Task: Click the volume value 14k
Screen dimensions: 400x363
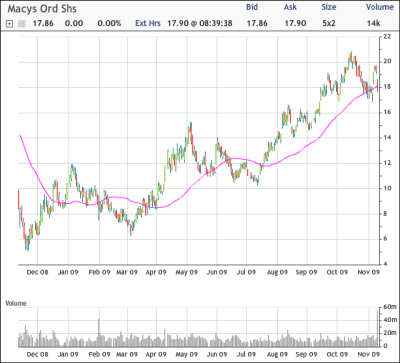Action: (x=374, y=23)
